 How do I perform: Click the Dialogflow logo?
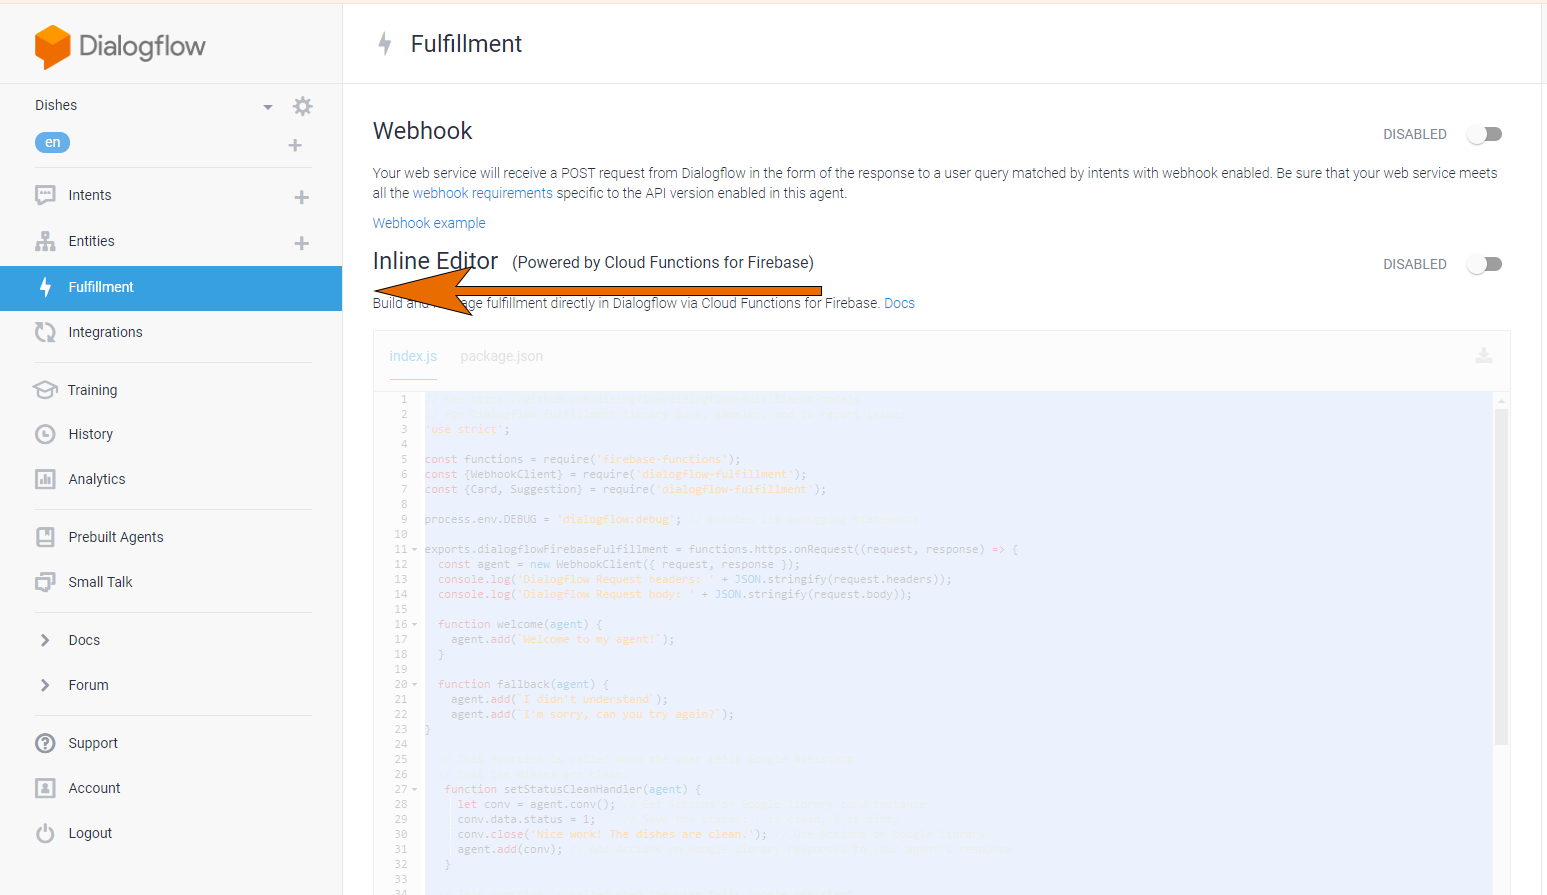(x=120, y=46)
